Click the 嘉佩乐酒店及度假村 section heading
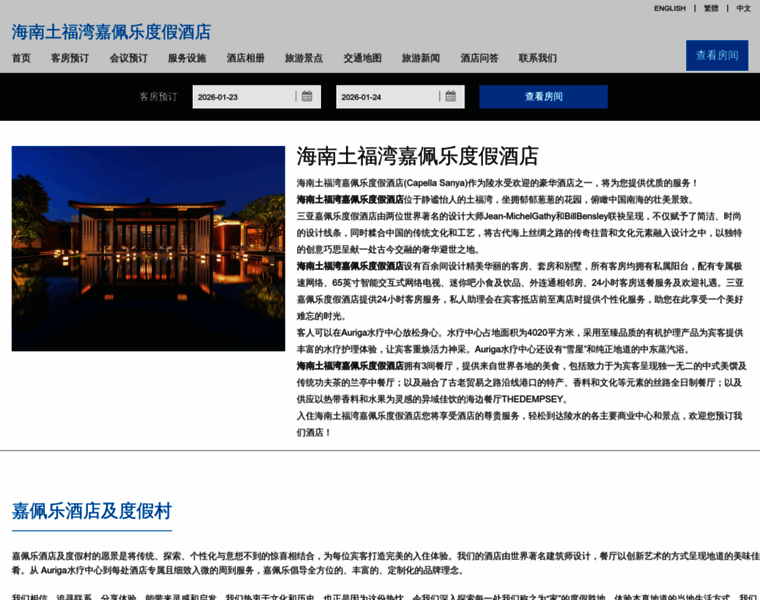Image resolution: width=760 pixels, height=600 pixels. [92, 511]
